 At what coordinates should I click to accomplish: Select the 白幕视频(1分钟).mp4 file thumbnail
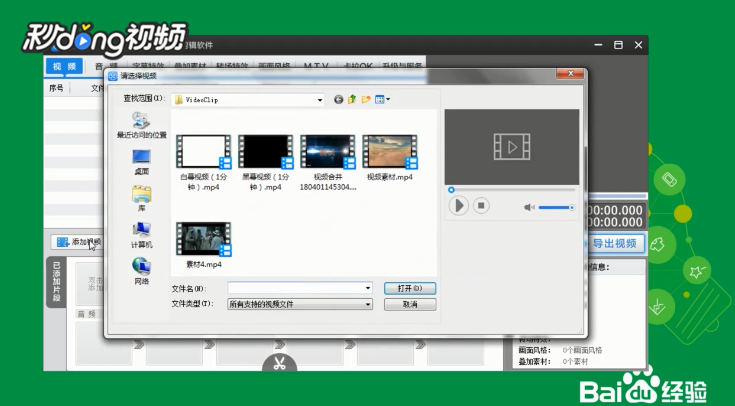coord(203,152)
